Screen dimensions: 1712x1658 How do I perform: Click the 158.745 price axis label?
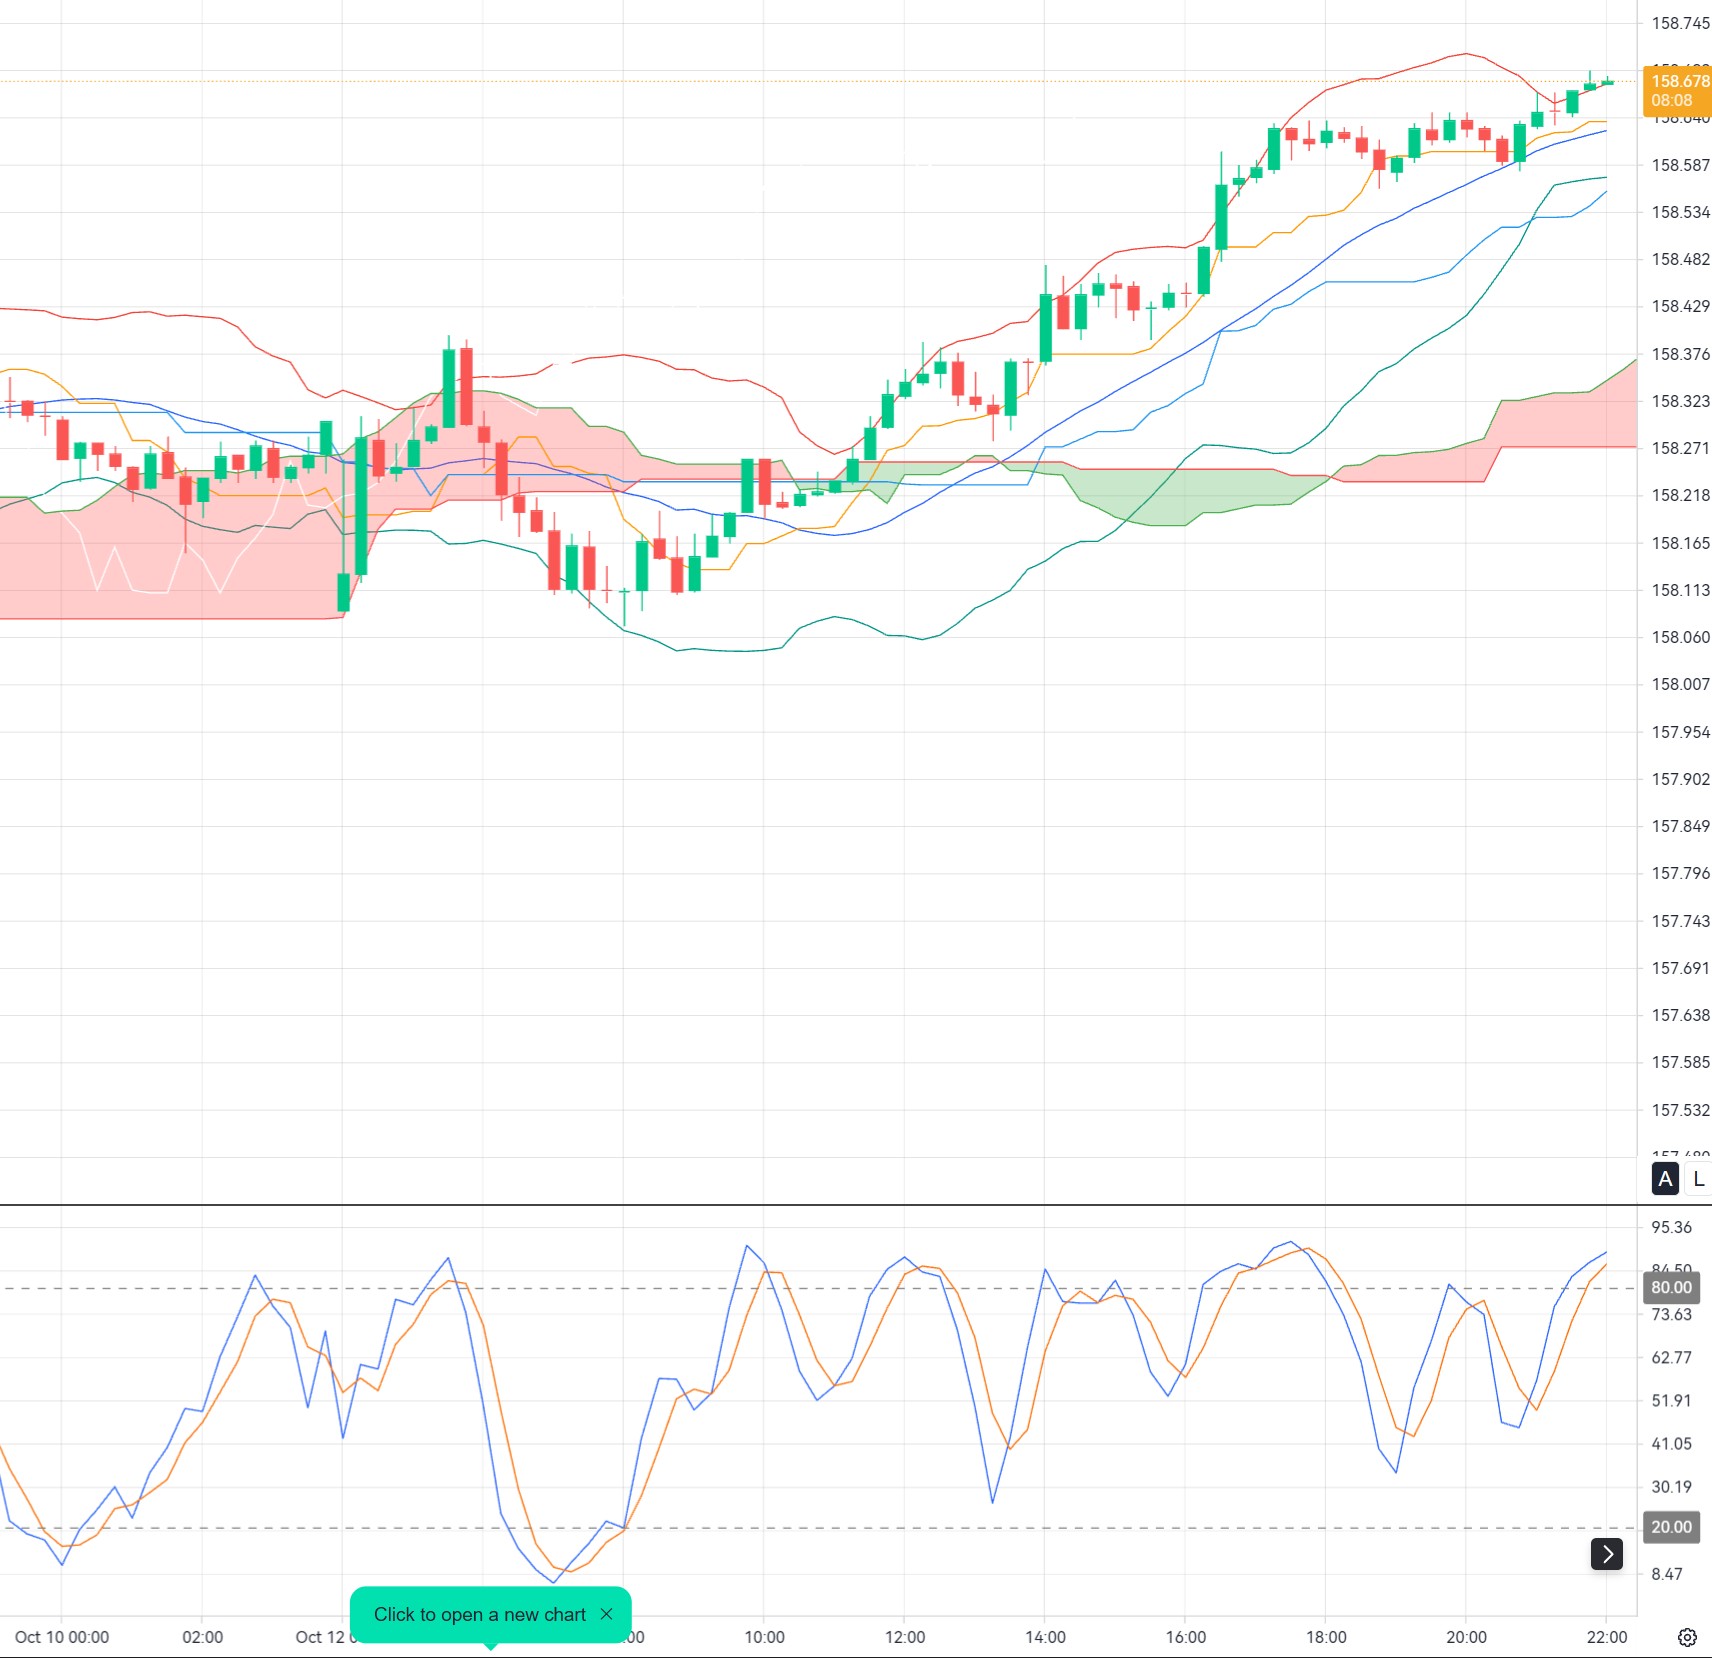1680,23
